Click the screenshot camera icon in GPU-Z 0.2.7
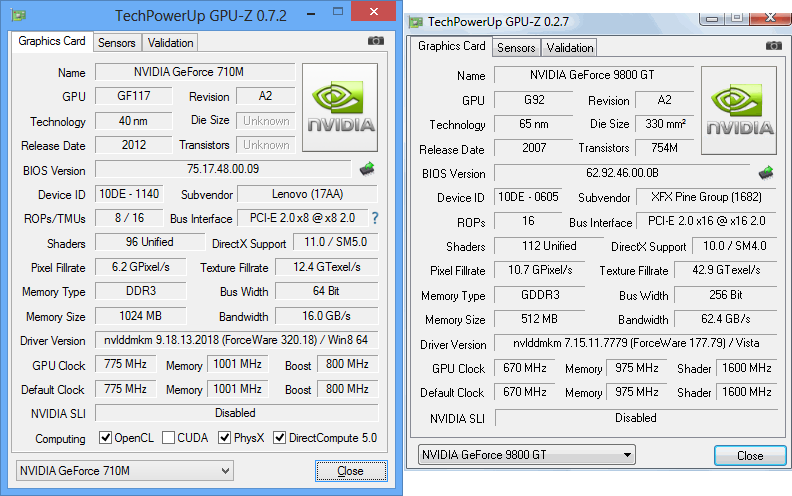792x496 pixels. pyautogui.click(x=773, y=45)
